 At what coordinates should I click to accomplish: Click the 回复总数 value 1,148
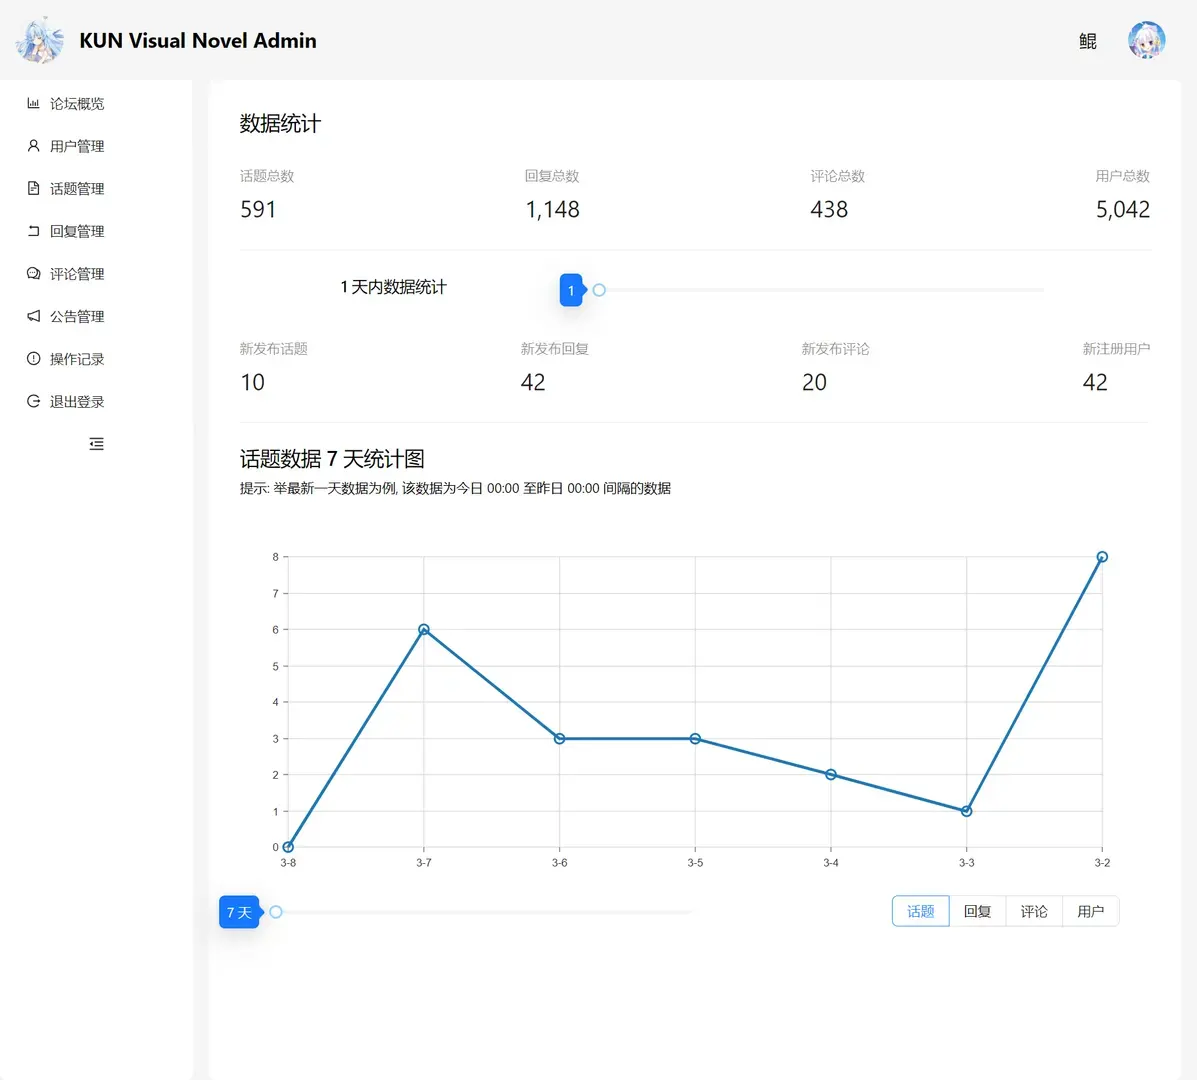click(x=553, y=209)
